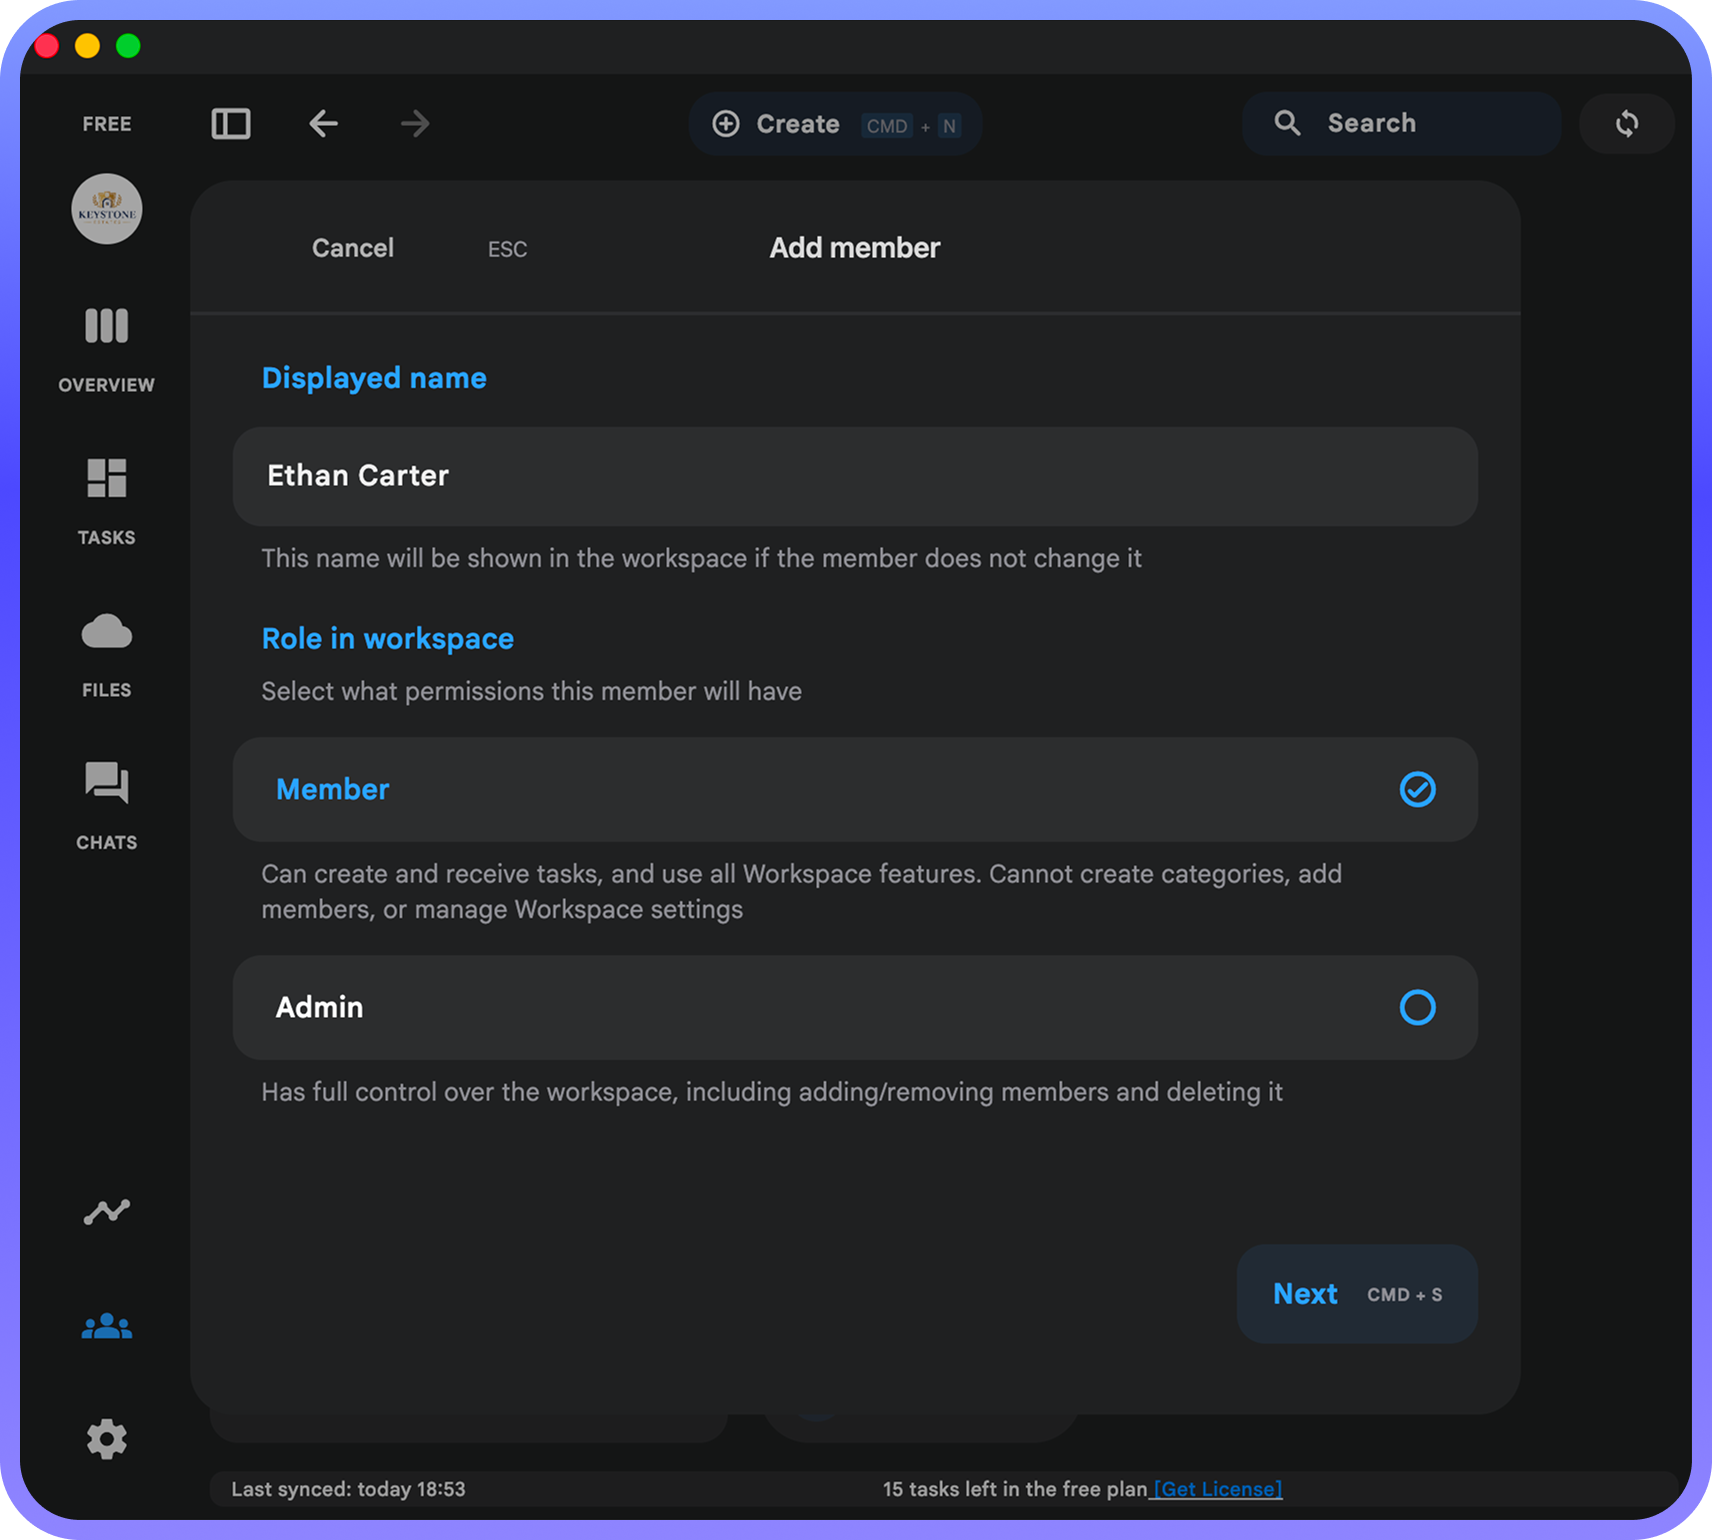Open the members people icon
The image size is (1712, 1540).
click(107, 1326)
